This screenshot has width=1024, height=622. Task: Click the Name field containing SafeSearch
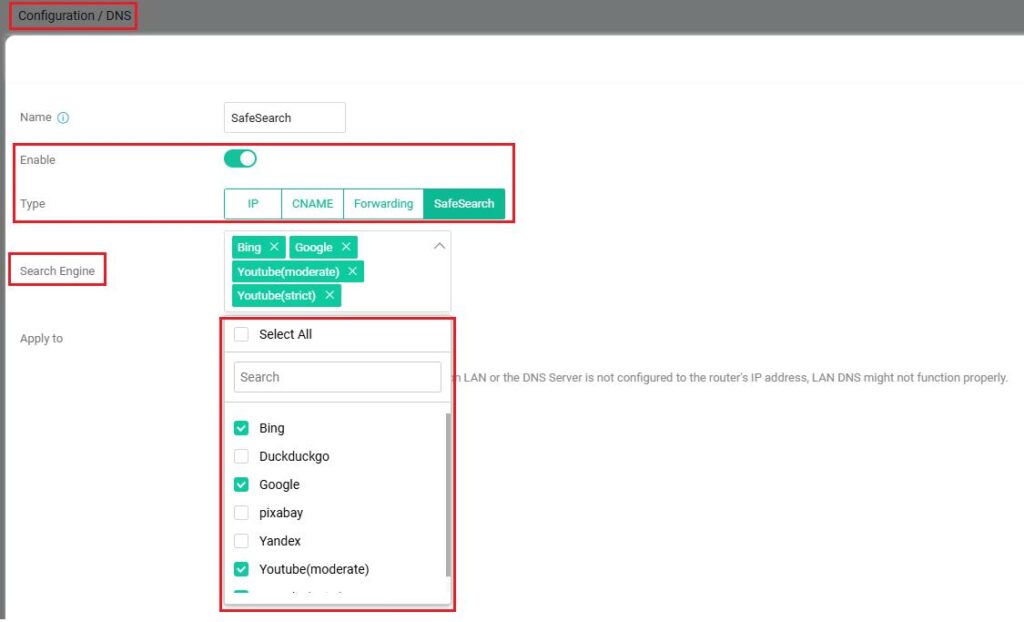click(x=285, y=118)
